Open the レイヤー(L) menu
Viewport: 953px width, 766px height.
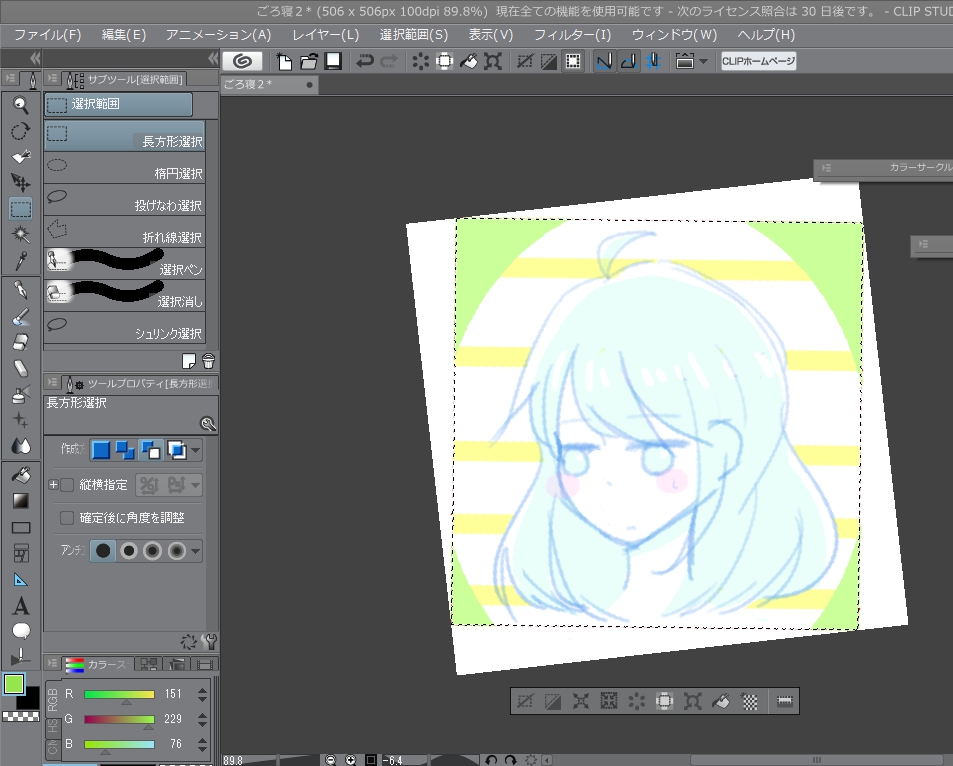coord(325,35)
